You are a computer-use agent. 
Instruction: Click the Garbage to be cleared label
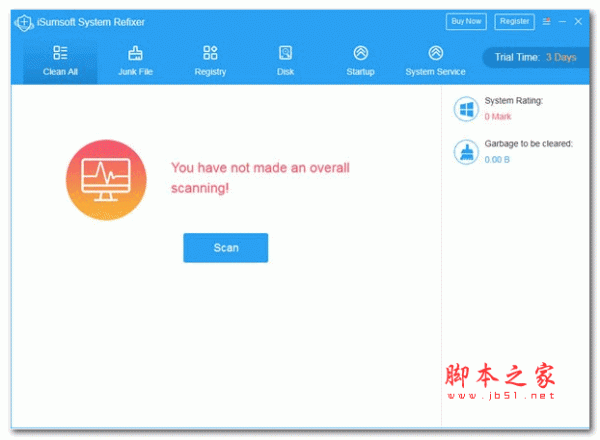click(x=528, y=143)
